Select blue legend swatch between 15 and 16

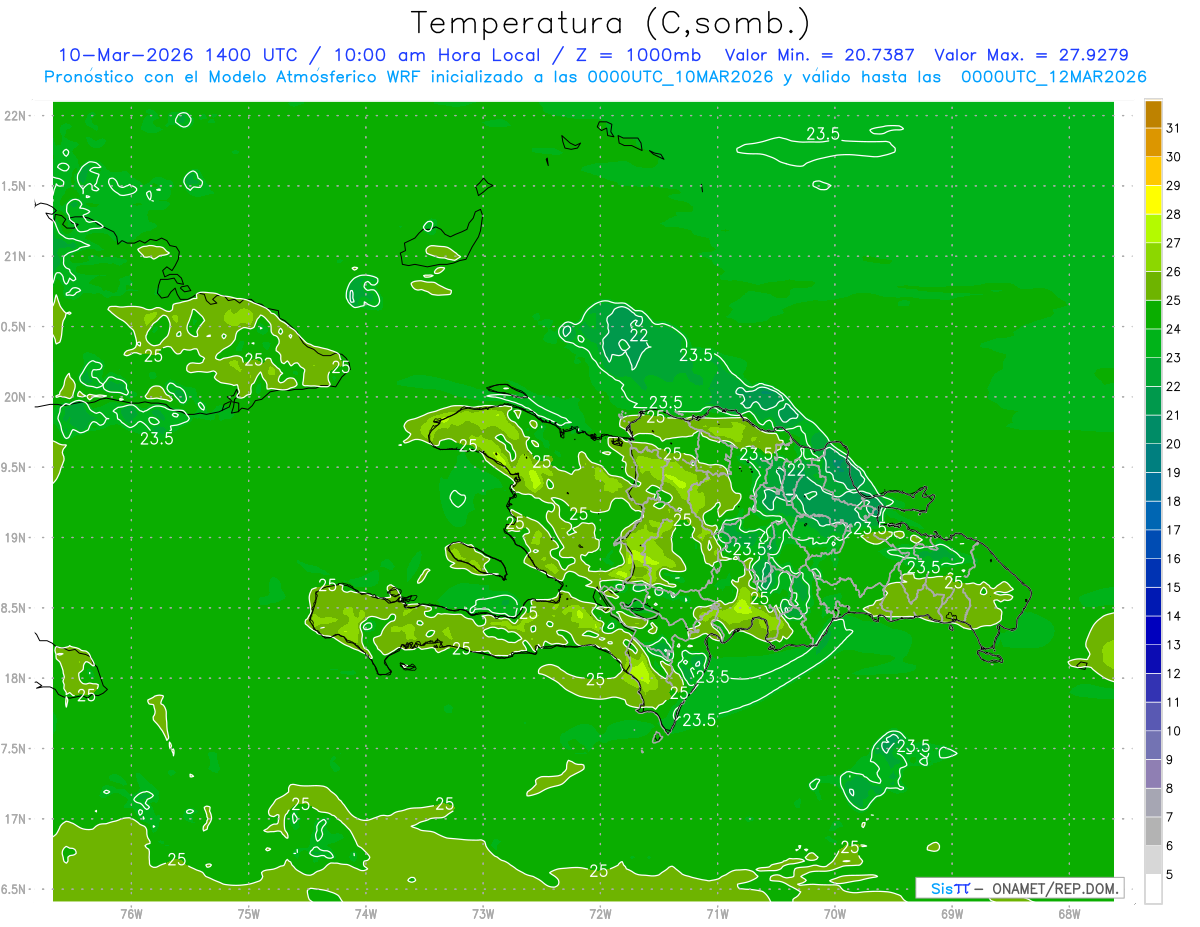click(1153, 574)
